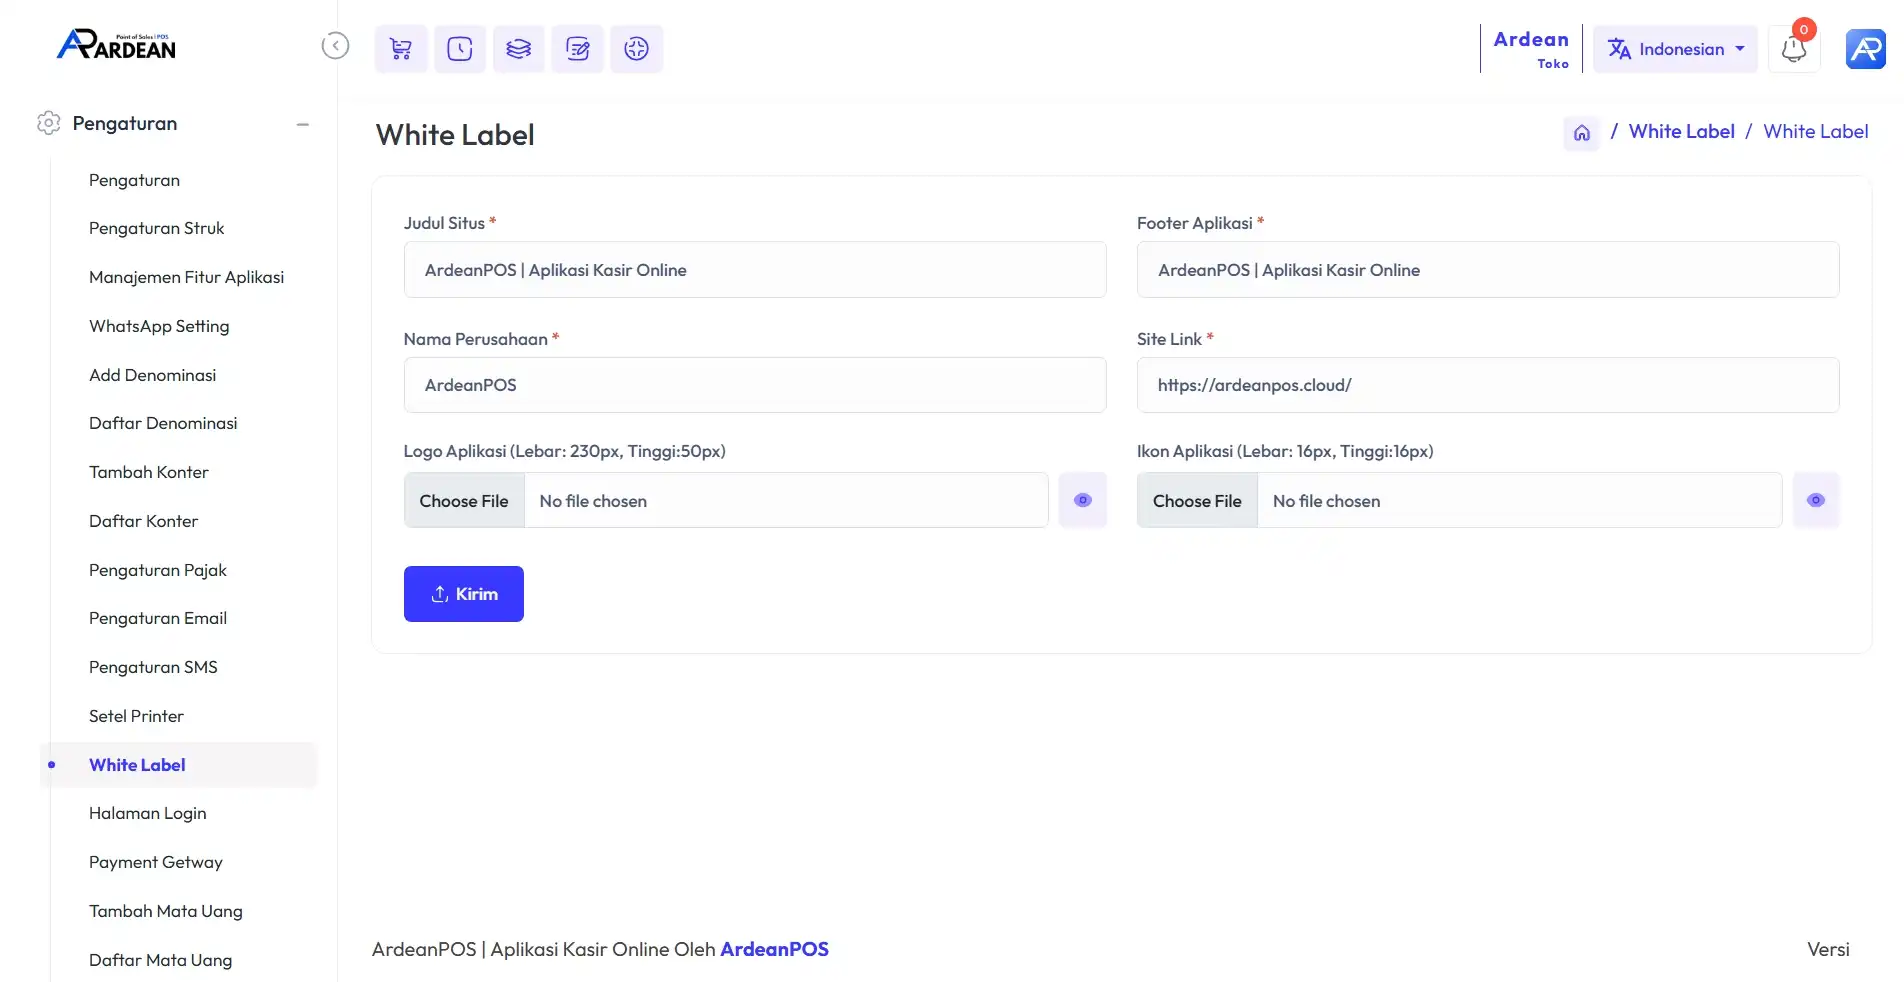This screenshot has height=982, width=1904.
Task: Click the clock icon in top toolbar
Action: coord(460,49)
